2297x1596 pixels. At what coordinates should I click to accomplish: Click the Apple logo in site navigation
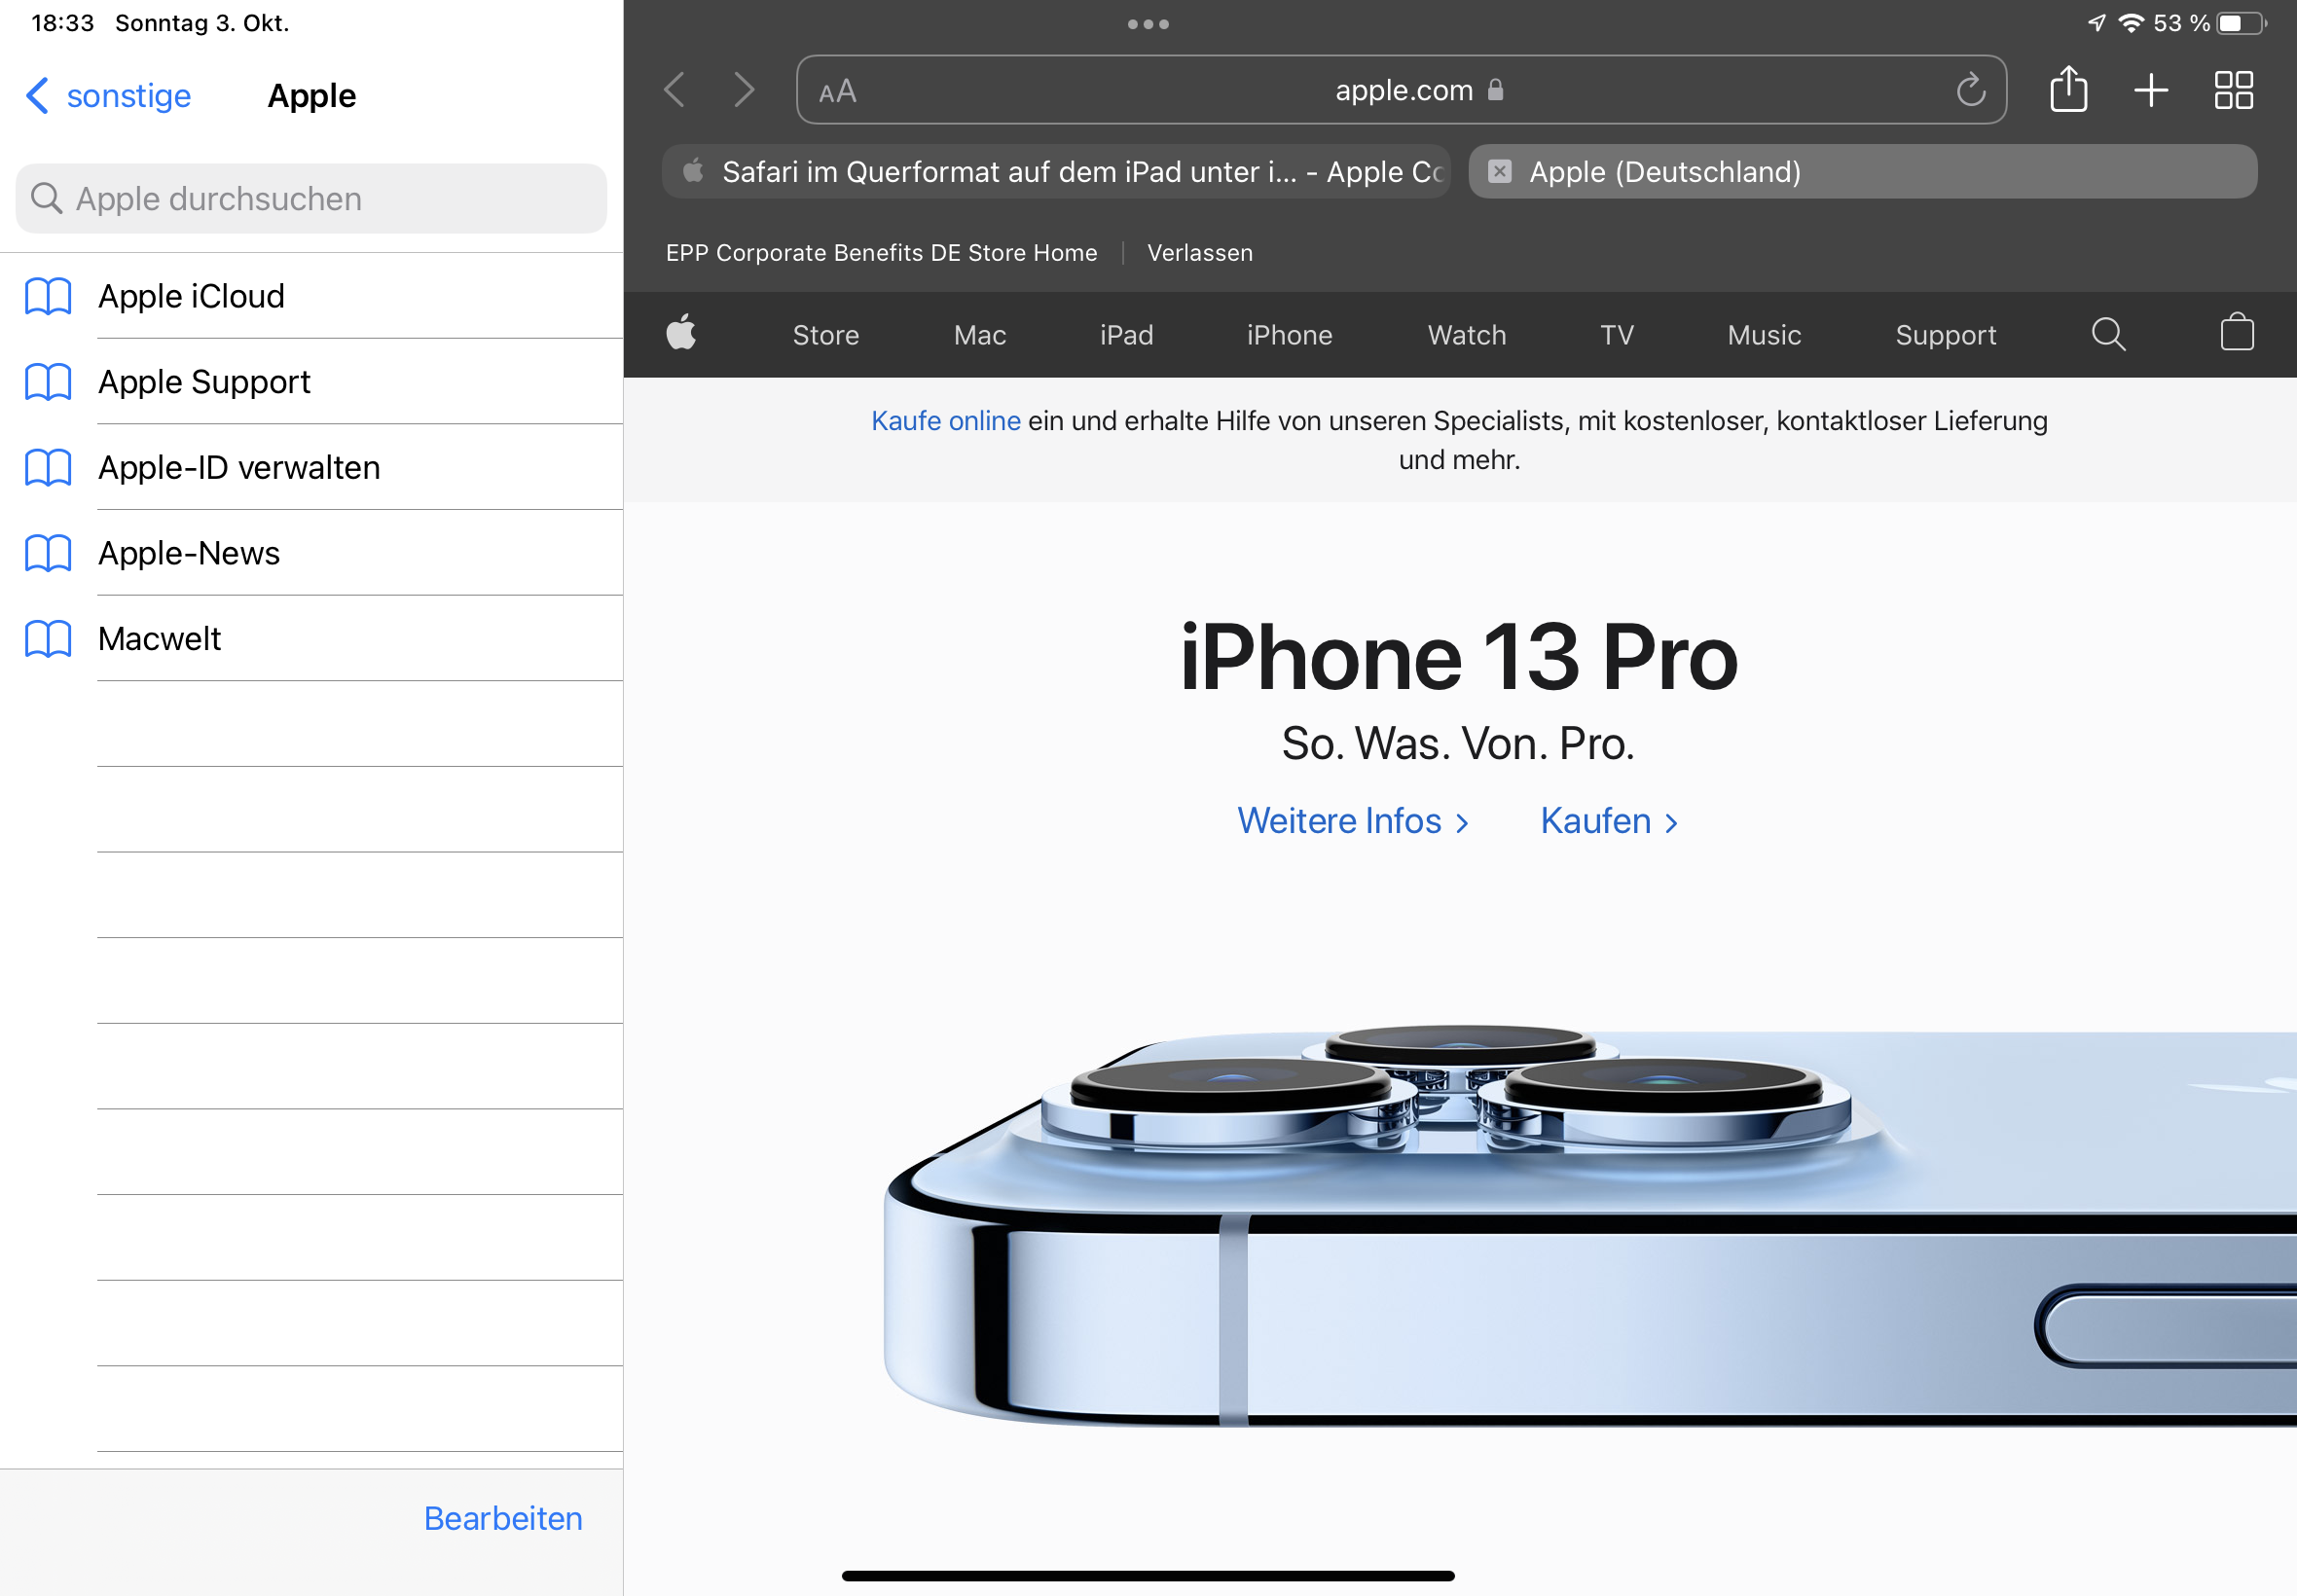[681, 333]
